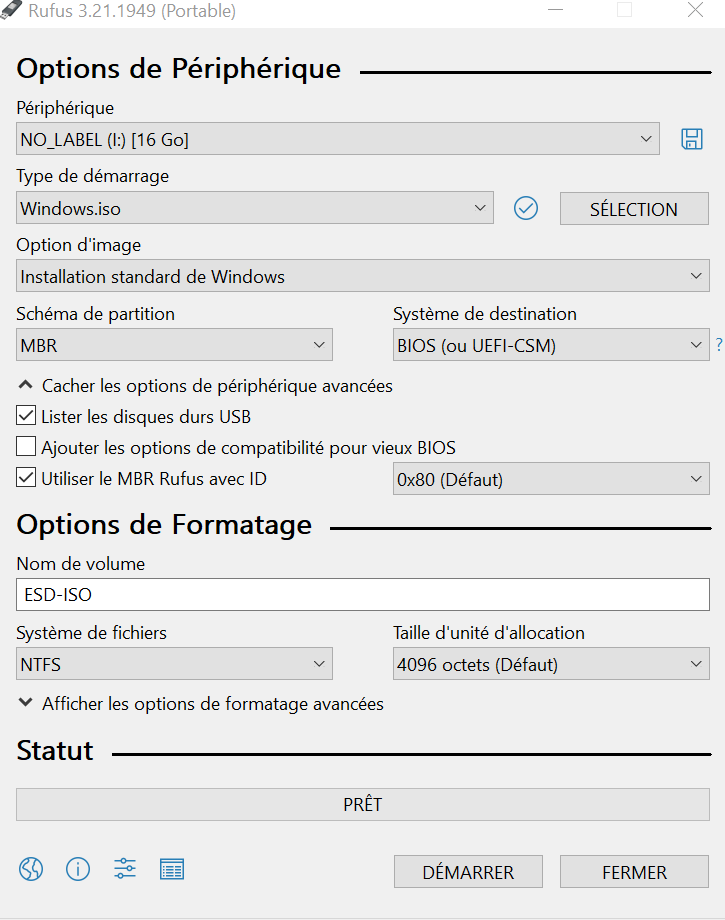This screenshot has width=725, height=920.
Task: Open the 0x80 (Défaut) BIOS ID dropdown
Action: (551, 479)
